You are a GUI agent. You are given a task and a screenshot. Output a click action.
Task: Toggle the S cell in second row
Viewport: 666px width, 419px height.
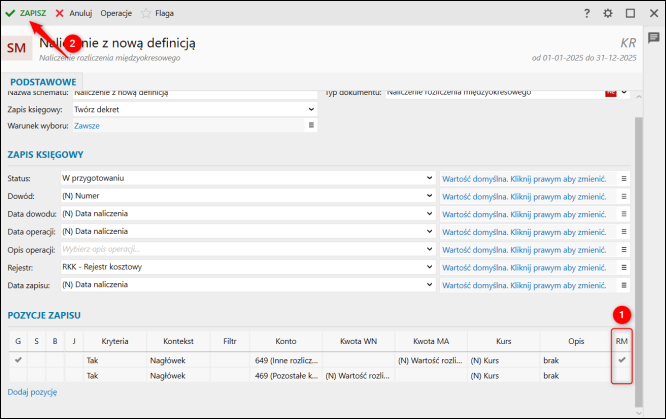pos(36,375)
